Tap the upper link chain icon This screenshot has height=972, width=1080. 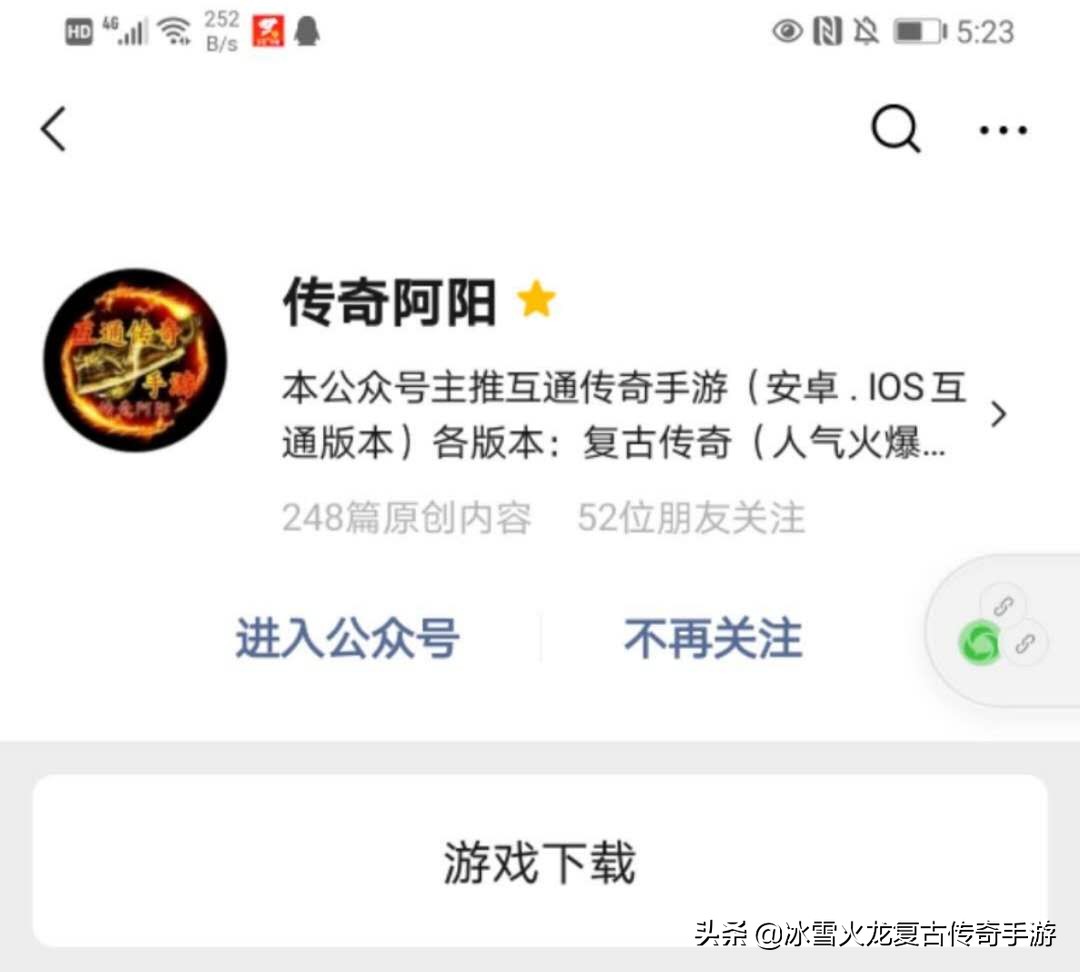(x=1003, y=606)
